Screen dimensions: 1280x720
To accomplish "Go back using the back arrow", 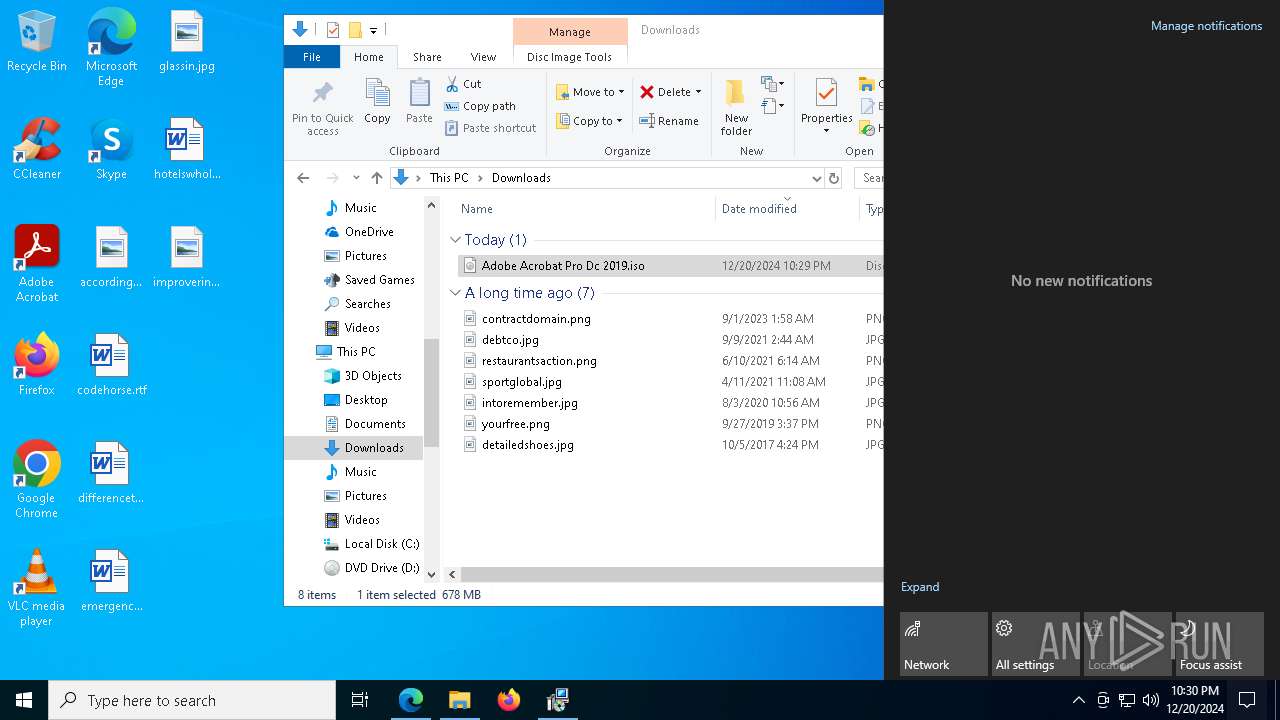I will pos(303,178).
